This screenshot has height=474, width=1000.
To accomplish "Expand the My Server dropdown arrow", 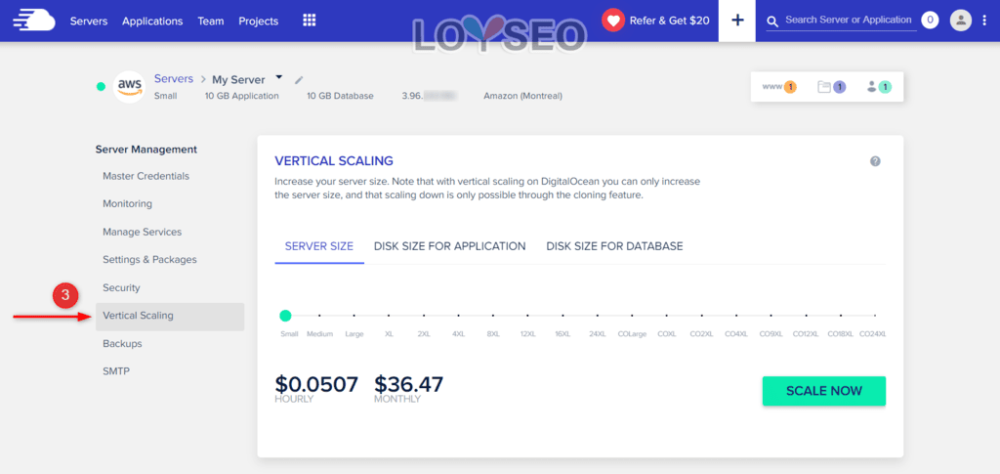I will (279, 78).
